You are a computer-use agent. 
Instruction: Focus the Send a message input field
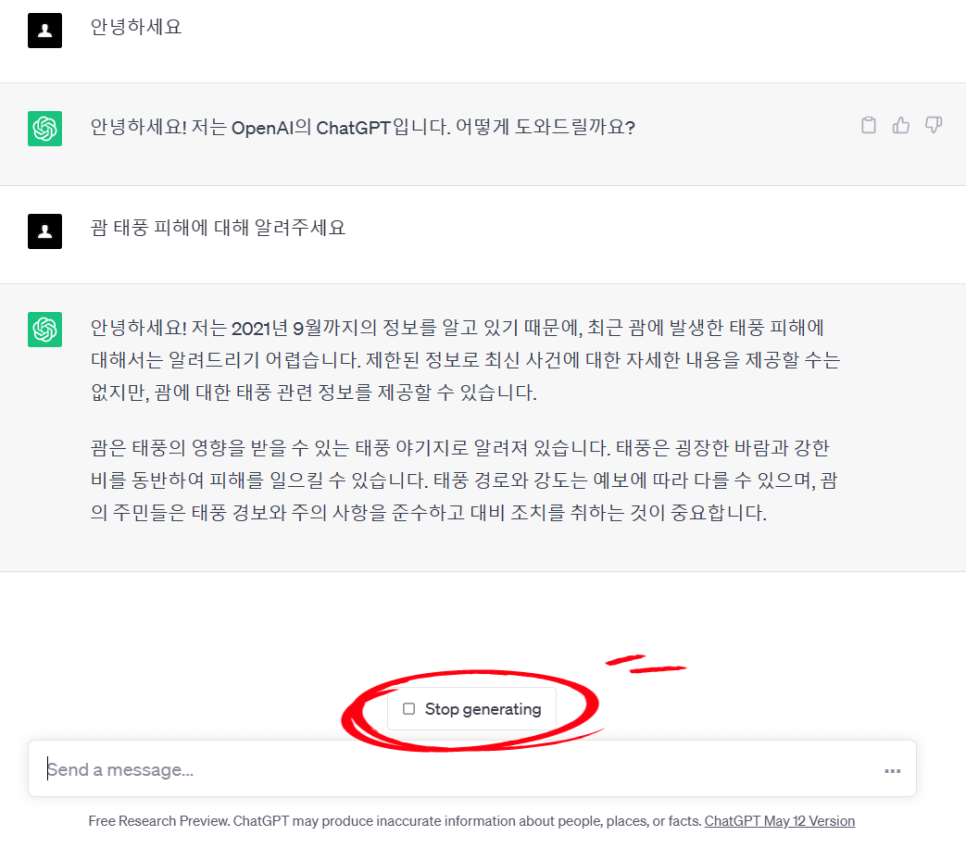472,769
